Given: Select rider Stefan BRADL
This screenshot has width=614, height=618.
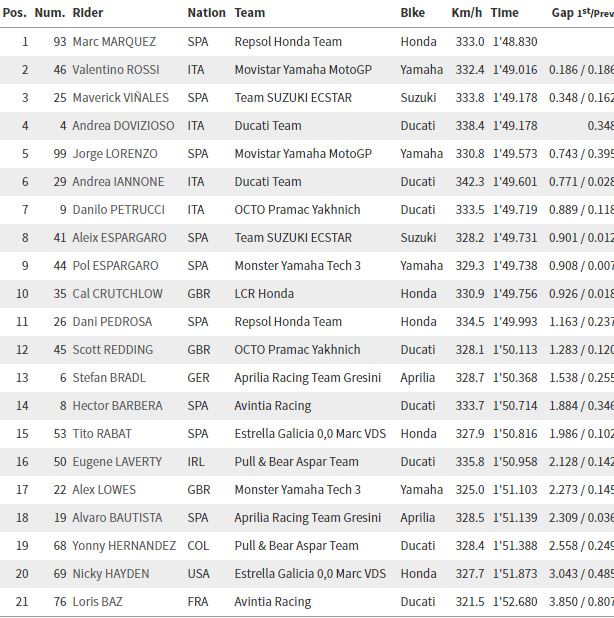Looking at the screenshot, I should tap(109, 378).
